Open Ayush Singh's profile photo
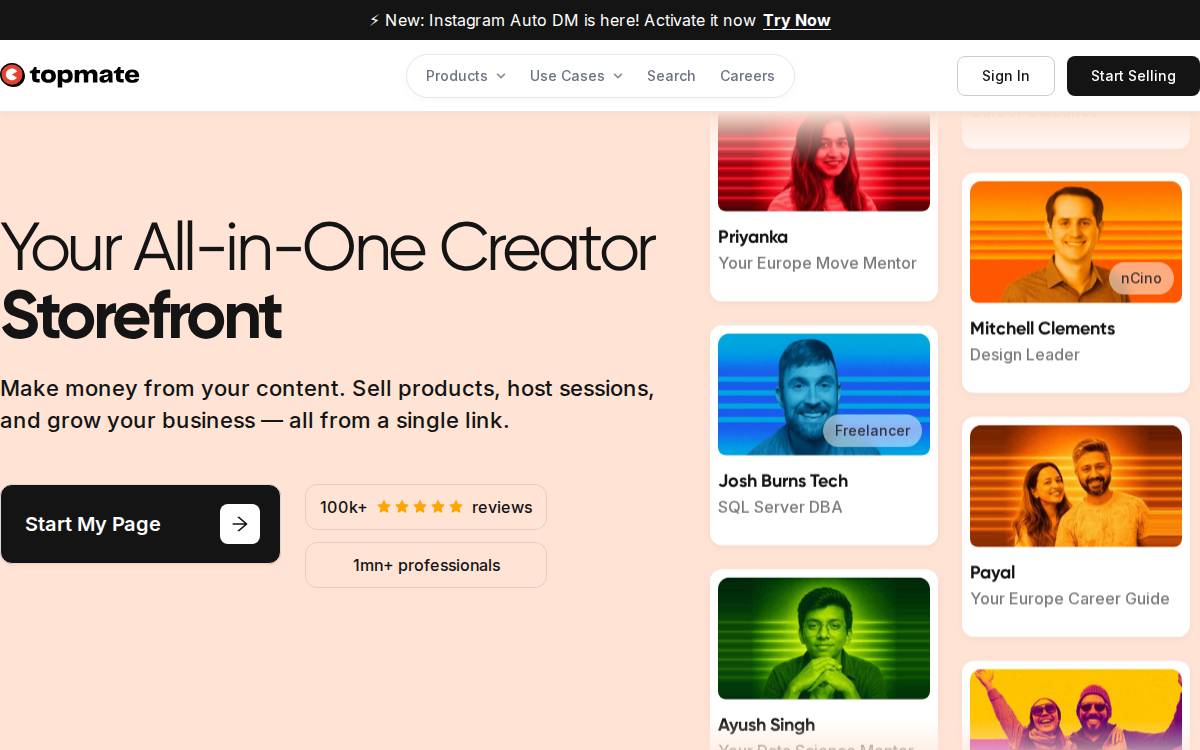The height and width of the screenshot is (750, 1200). tap(824, 638)
